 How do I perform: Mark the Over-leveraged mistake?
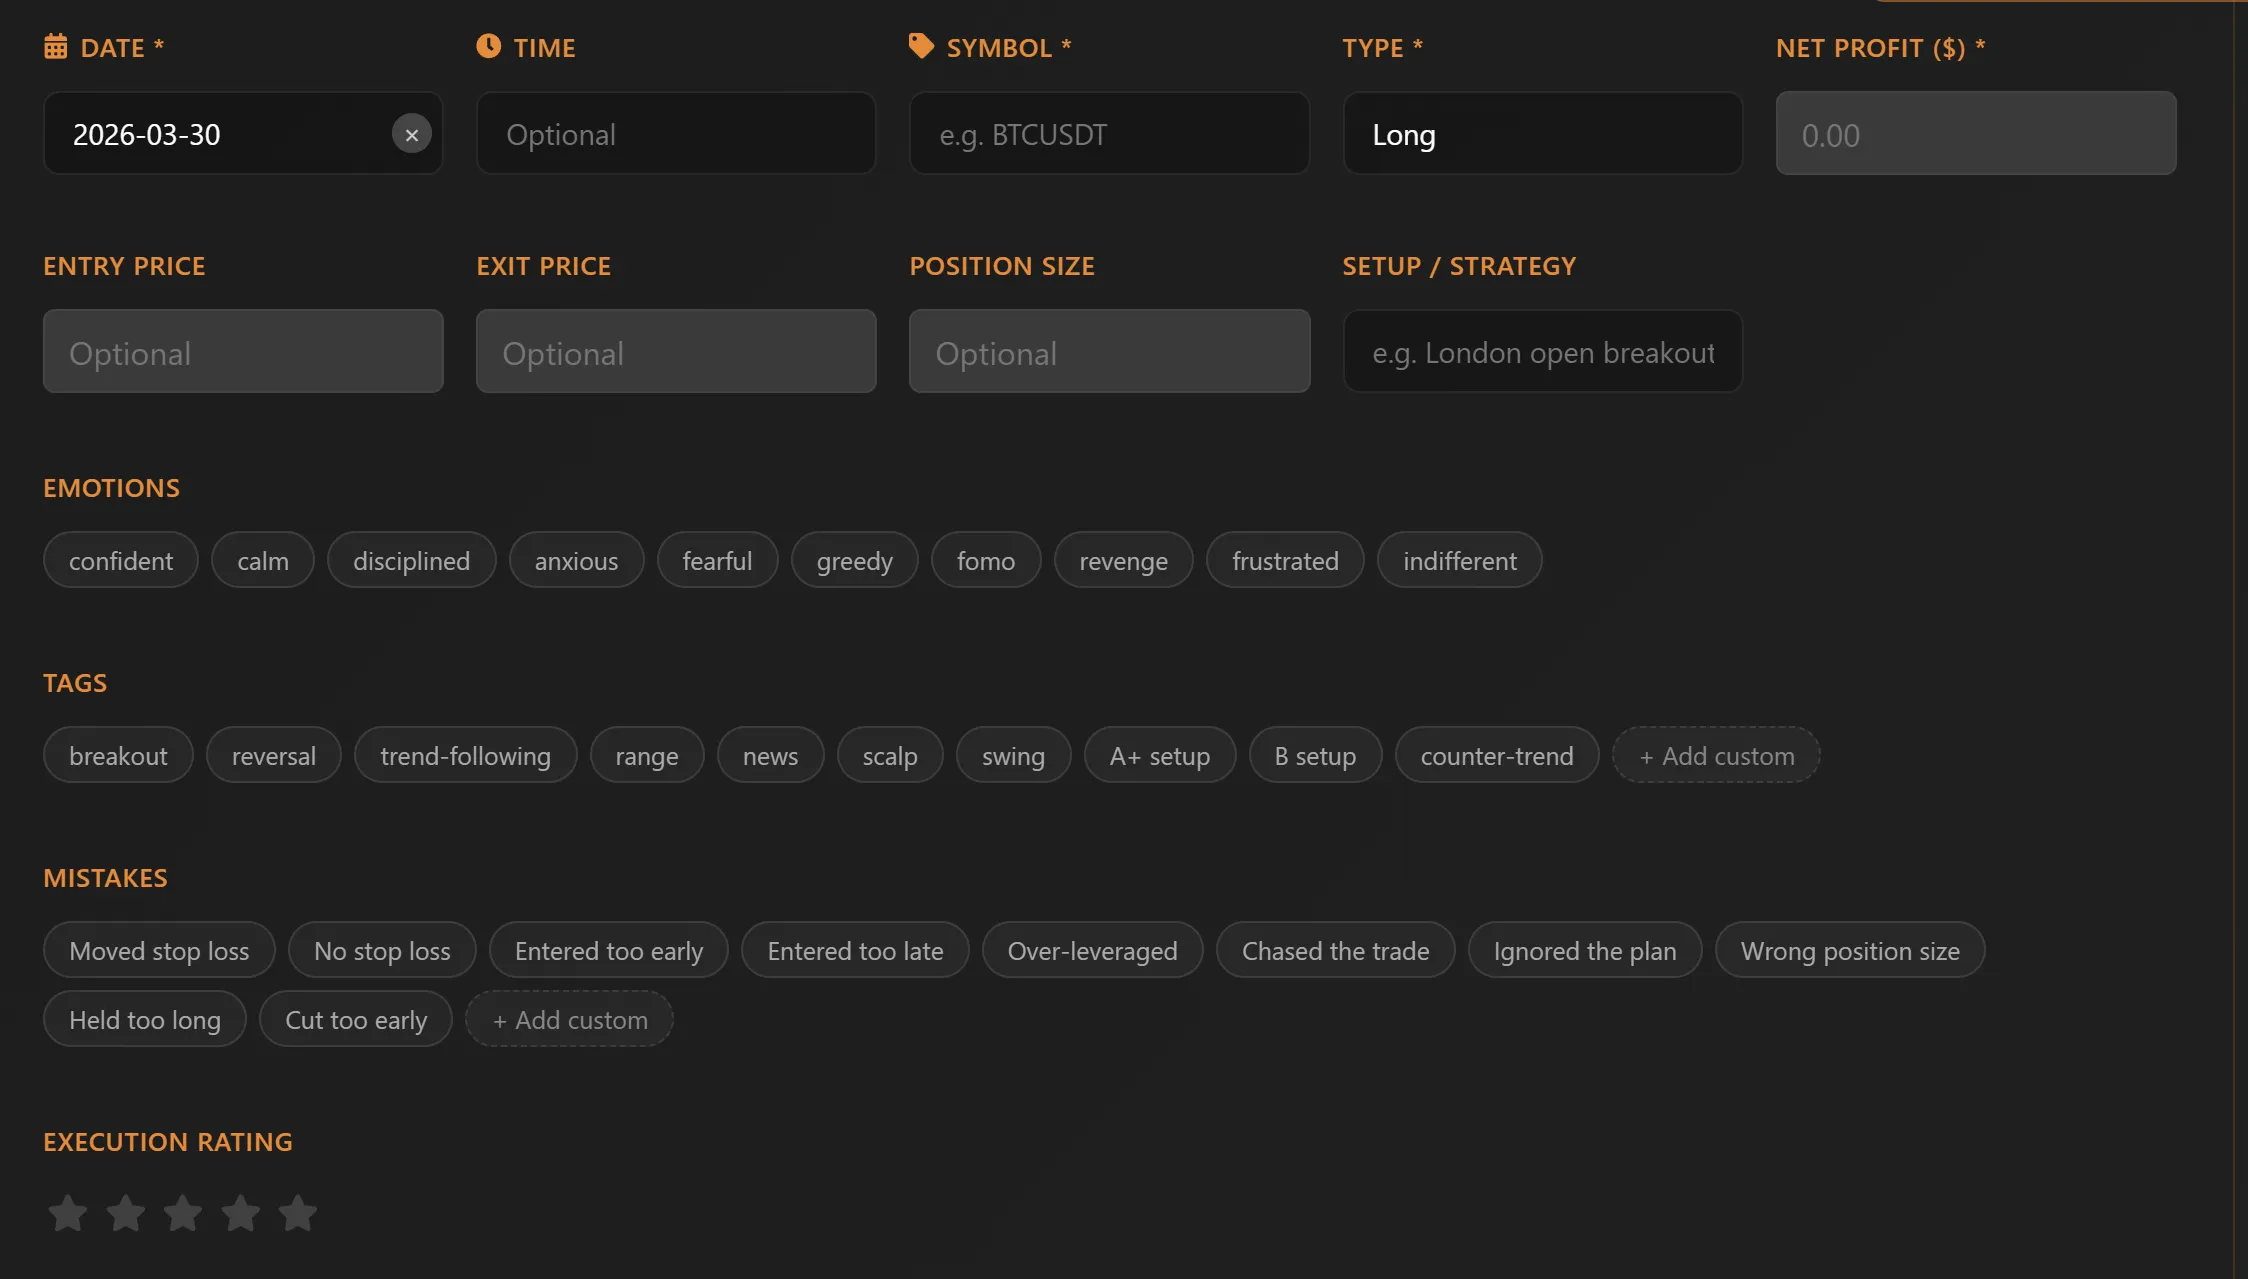1093,950
